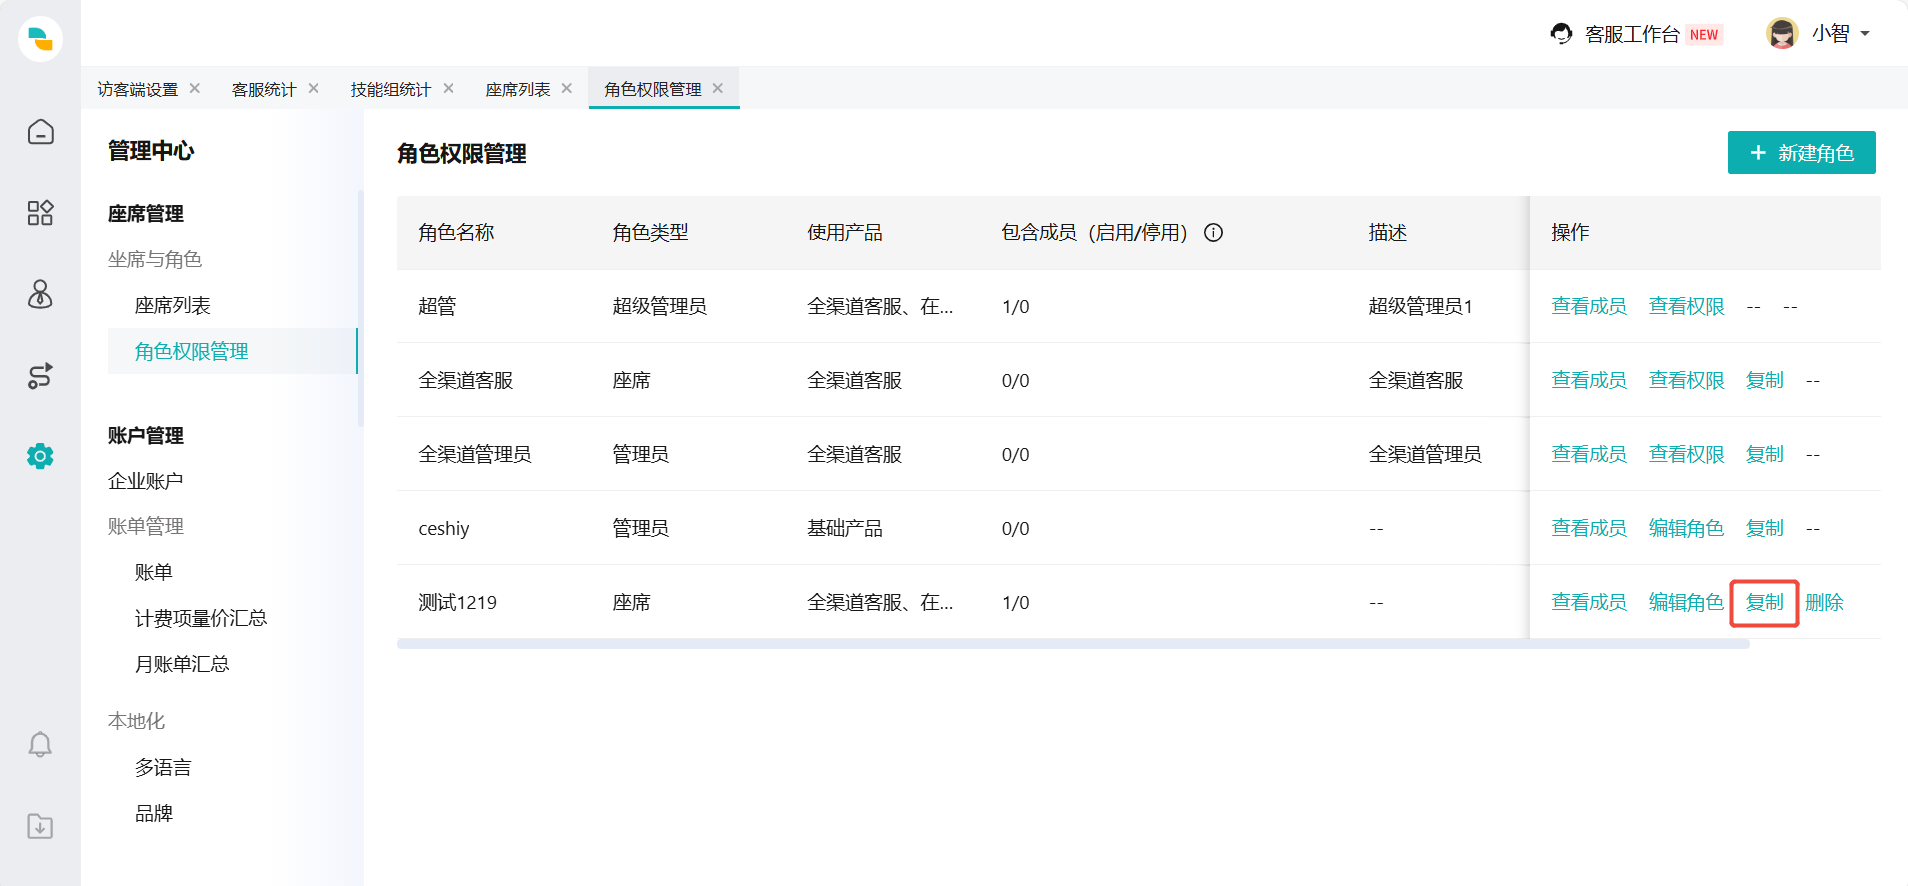Click the 坐席与角色 group label
Viewport: 1908px width, 886px height.
pyautogui.click(x=155, y=259)
